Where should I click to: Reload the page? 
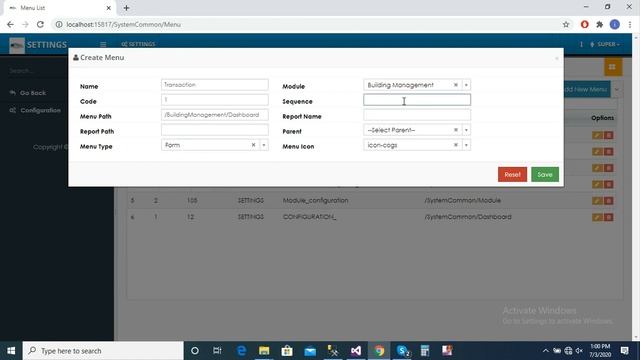40,24
